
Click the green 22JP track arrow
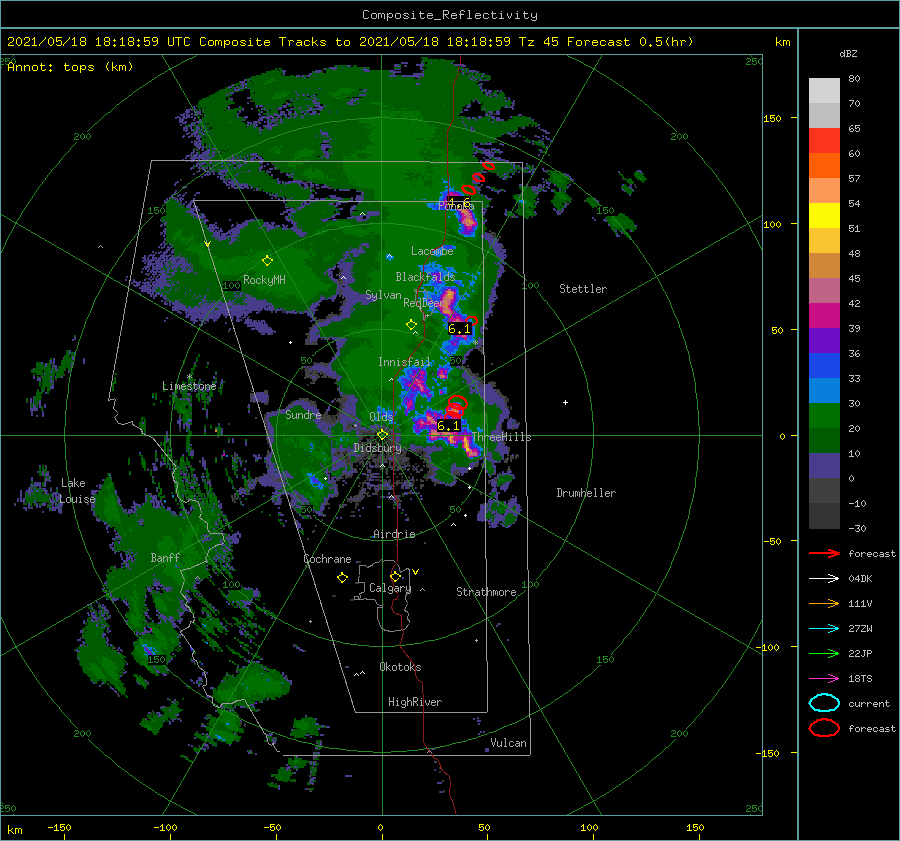[x=824, y=653]
